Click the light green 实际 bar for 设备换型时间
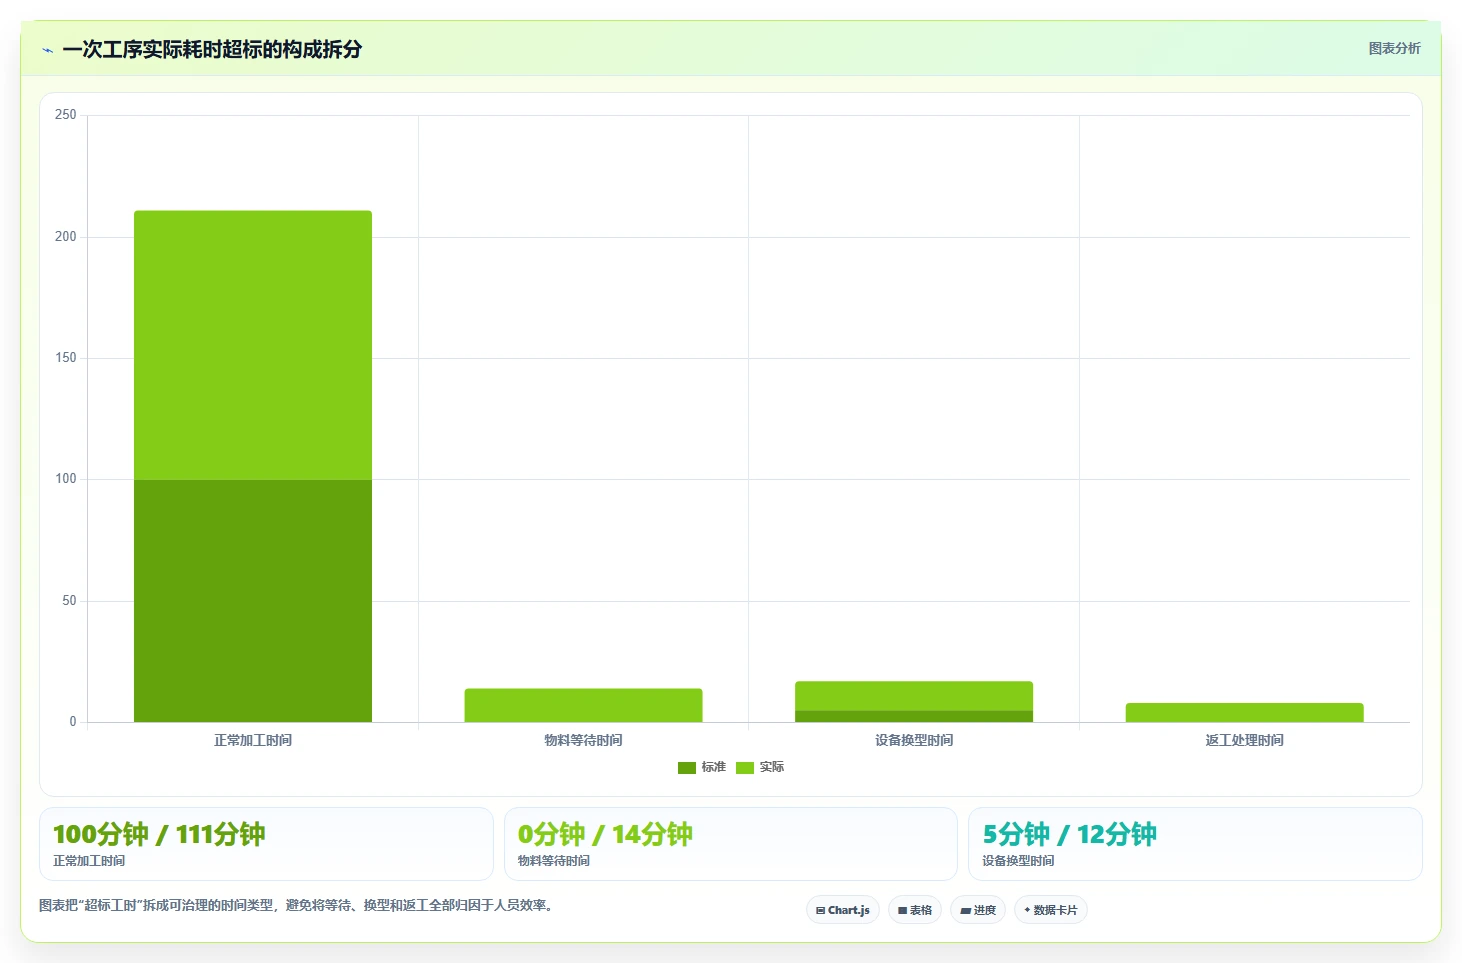 click(x=914, y=696)
